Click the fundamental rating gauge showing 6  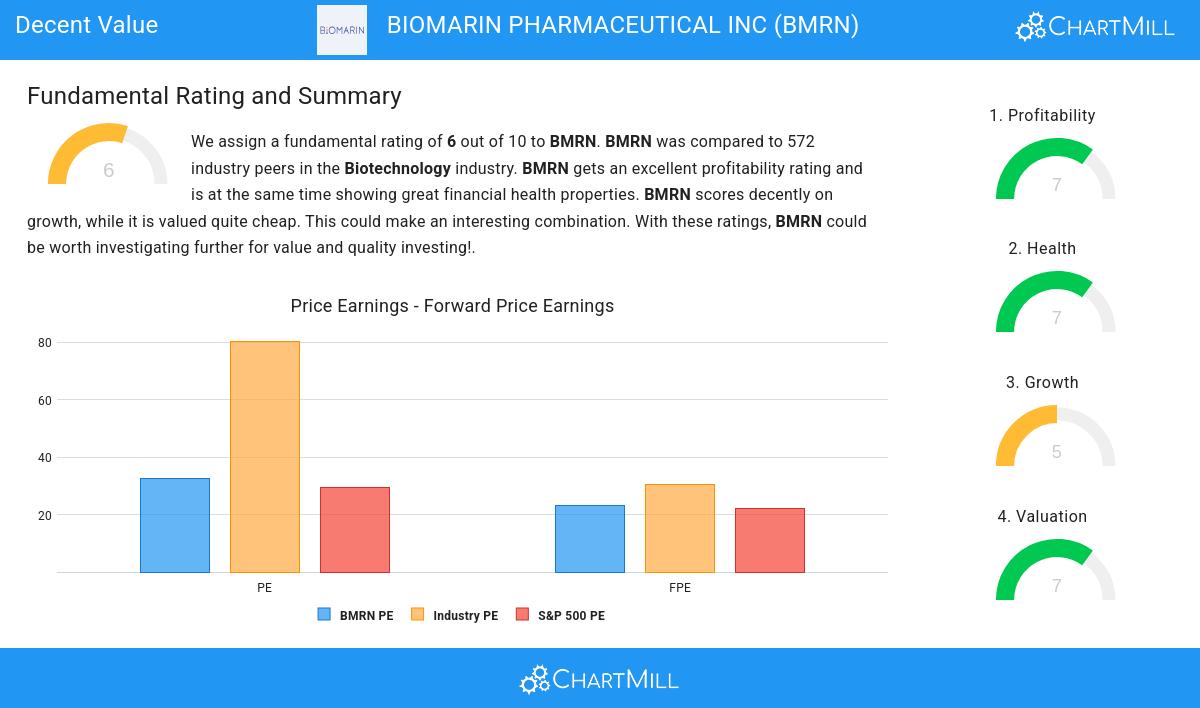pos(108,157)
